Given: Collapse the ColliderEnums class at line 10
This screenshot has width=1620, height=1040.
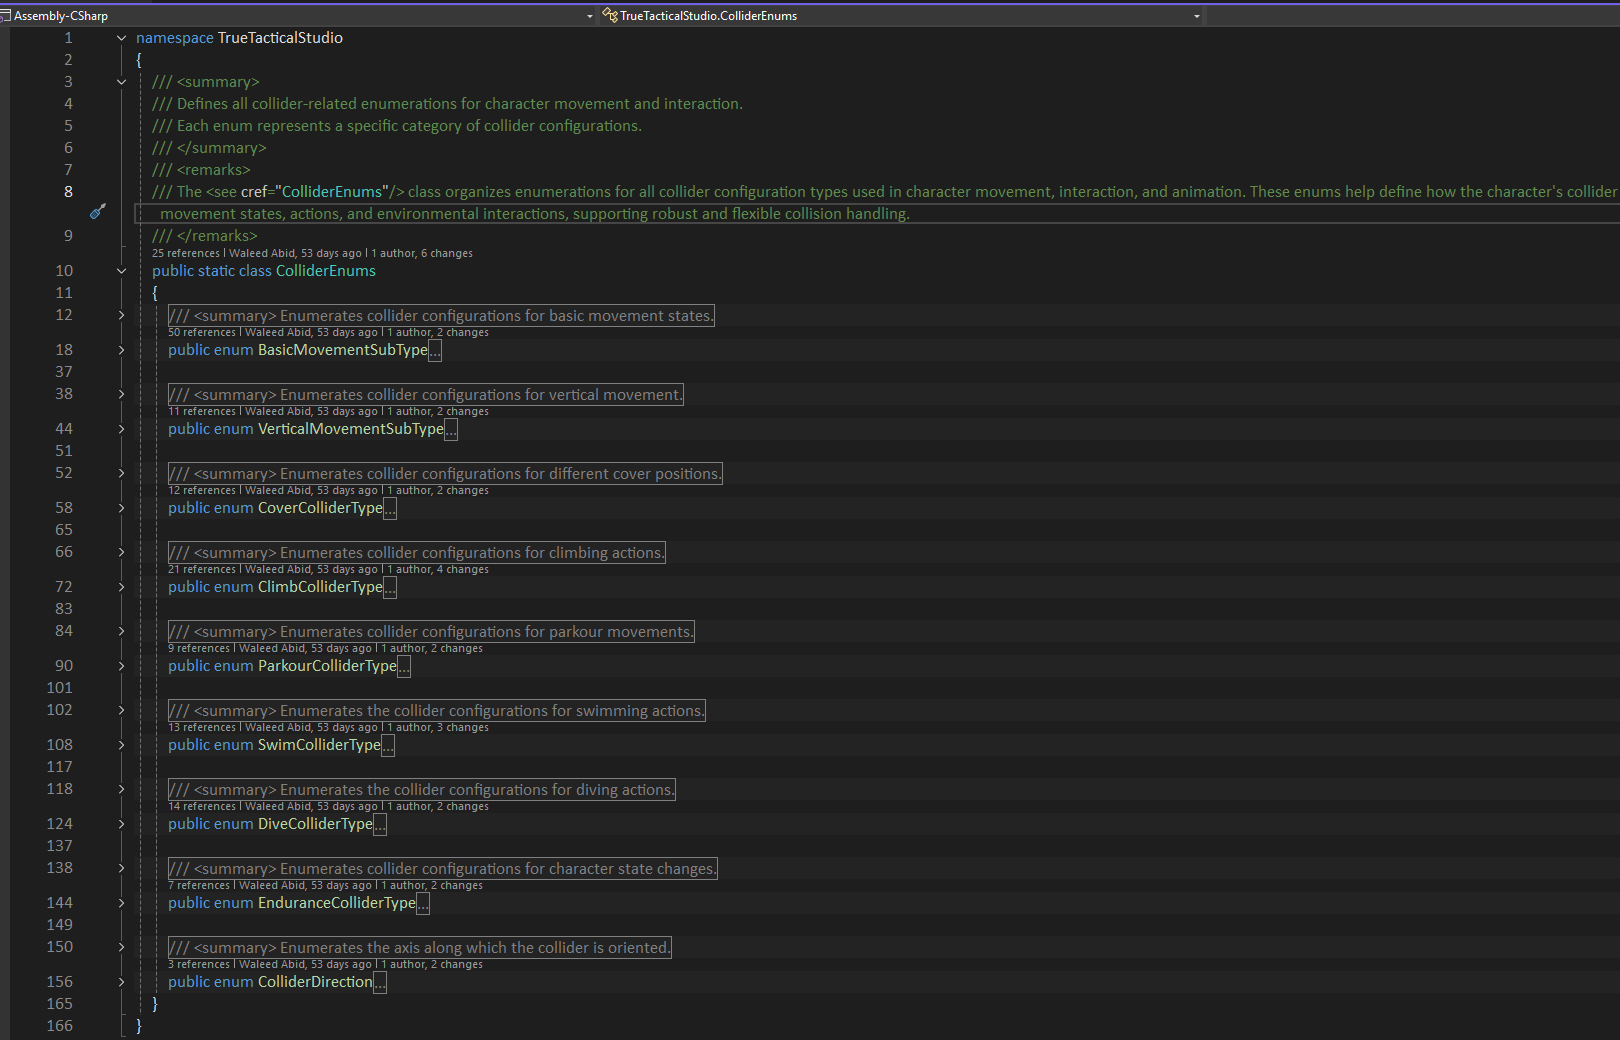Looking at the screenshot, I should point(121,271).
